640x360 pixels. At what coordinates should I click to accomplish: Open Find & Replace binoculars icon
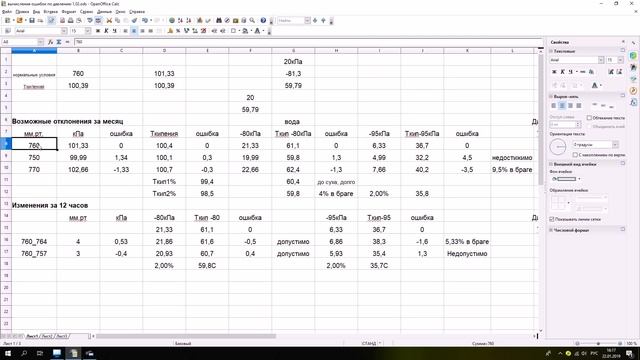pyautogui.click(x=219, y=20)
